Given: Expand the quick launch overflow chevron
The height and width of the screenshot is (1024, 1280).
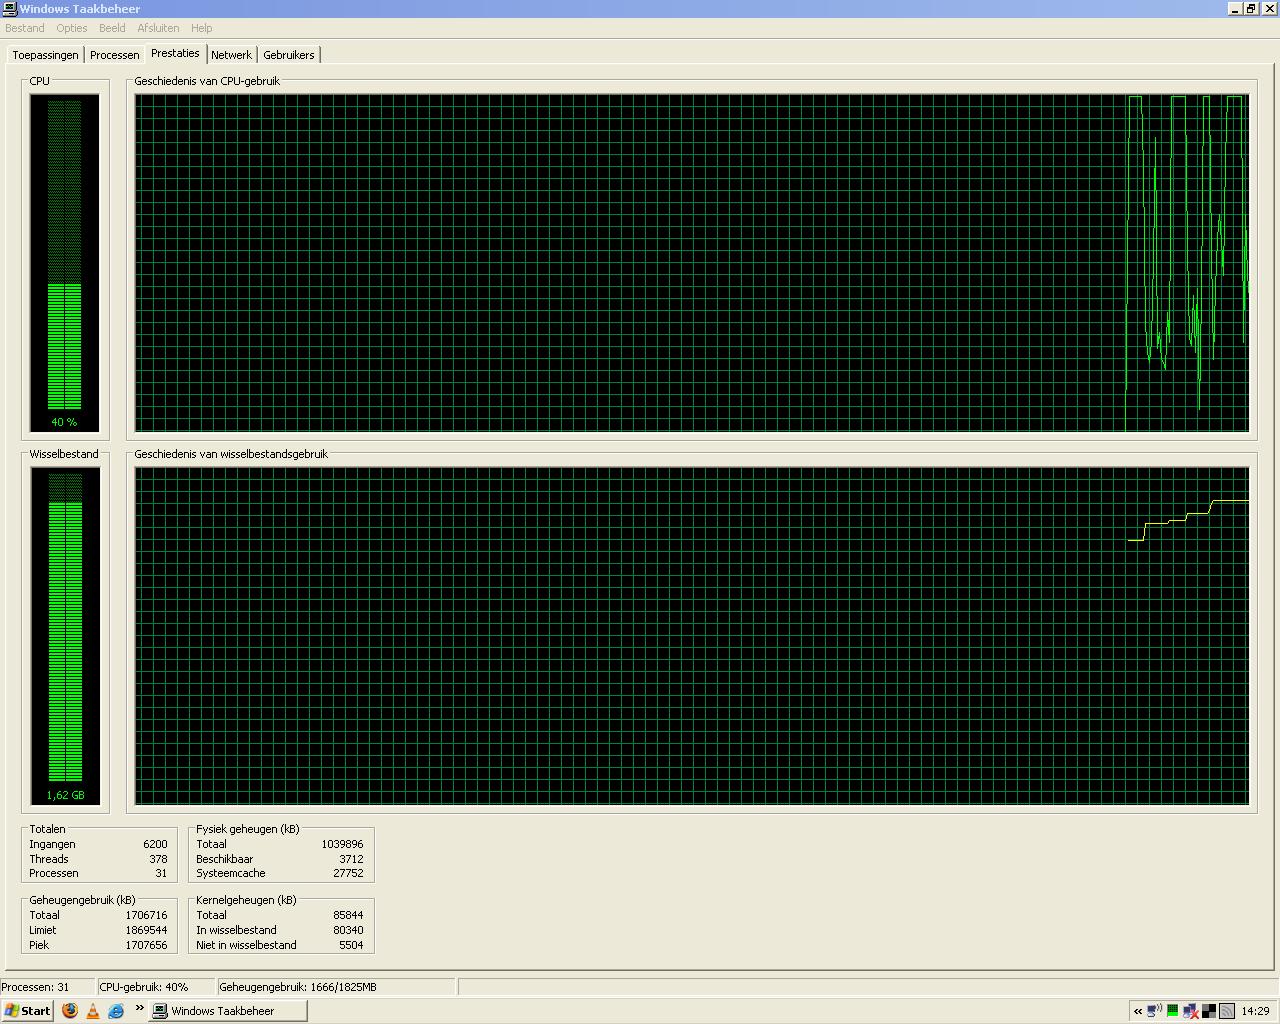Looking at the screenshot, I should 139,1008.
